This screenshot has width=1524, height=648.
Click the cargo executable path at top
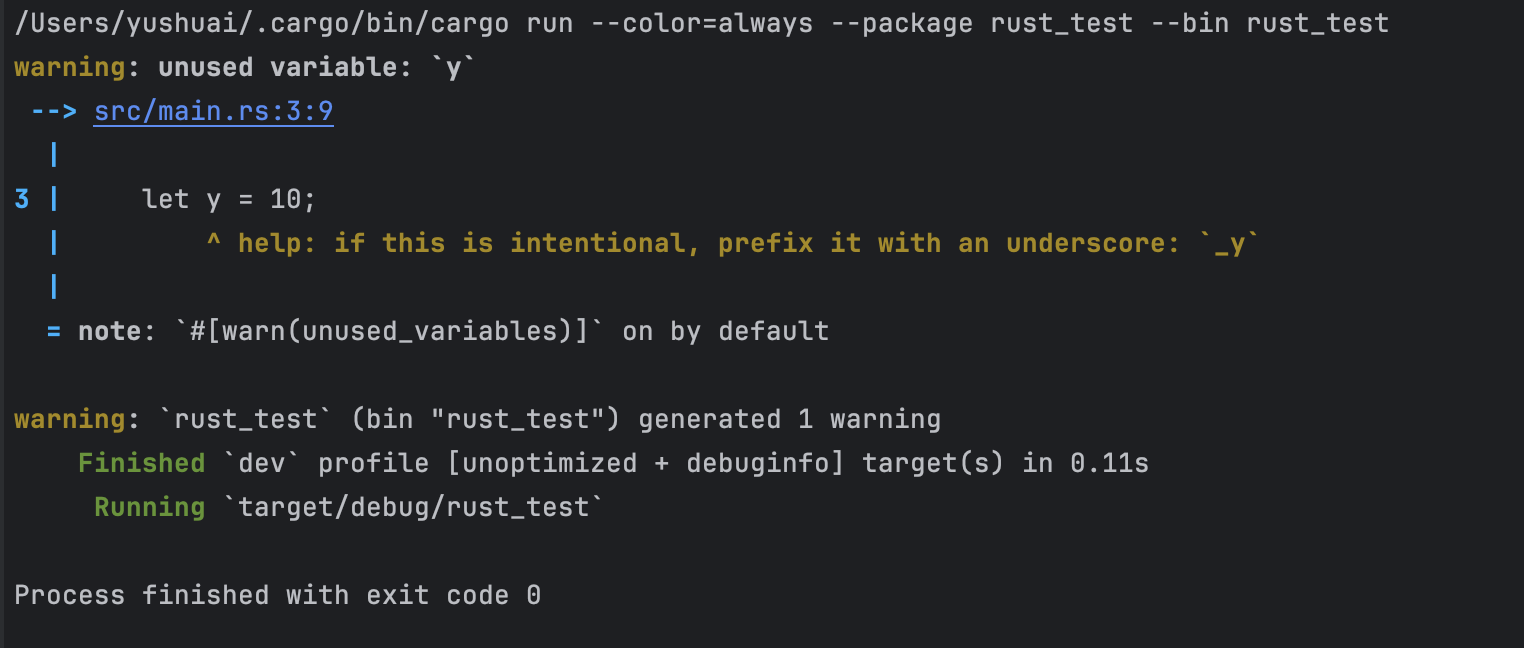coord(261,23)
